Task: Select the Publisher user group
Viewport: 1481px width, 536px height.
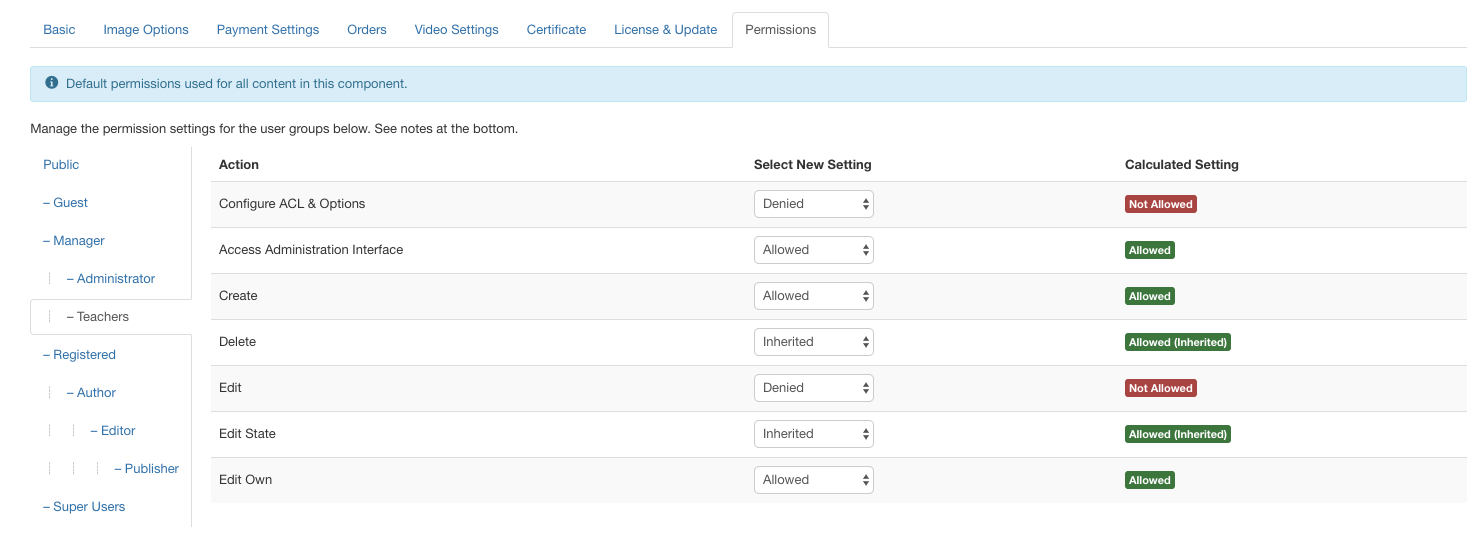Action: click(x=151, y=469)
